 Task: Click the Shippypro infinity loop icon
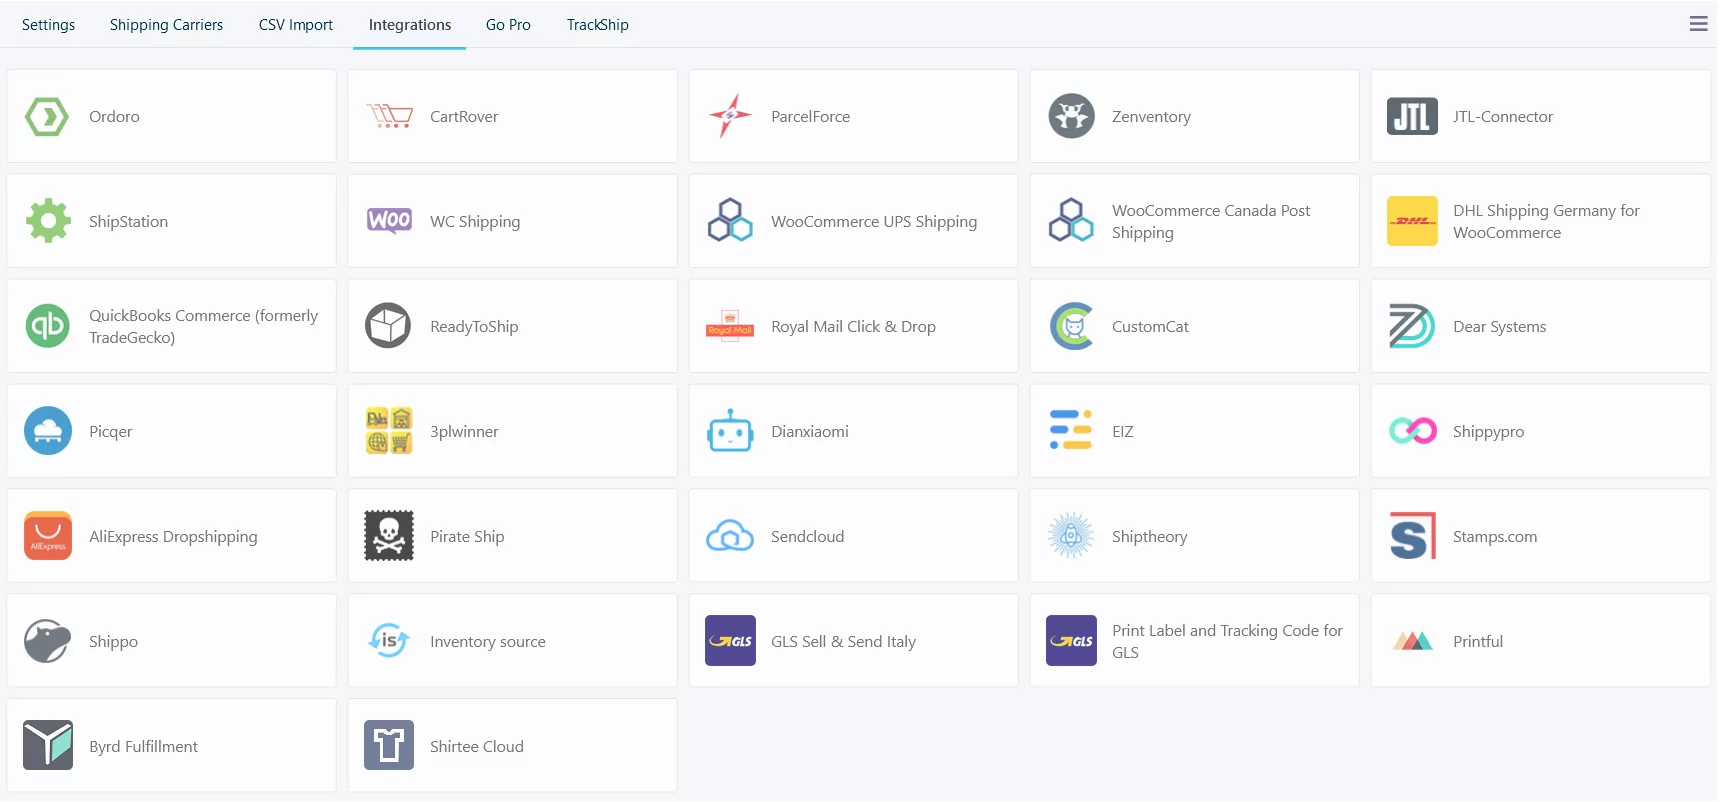pos(1412,431)
